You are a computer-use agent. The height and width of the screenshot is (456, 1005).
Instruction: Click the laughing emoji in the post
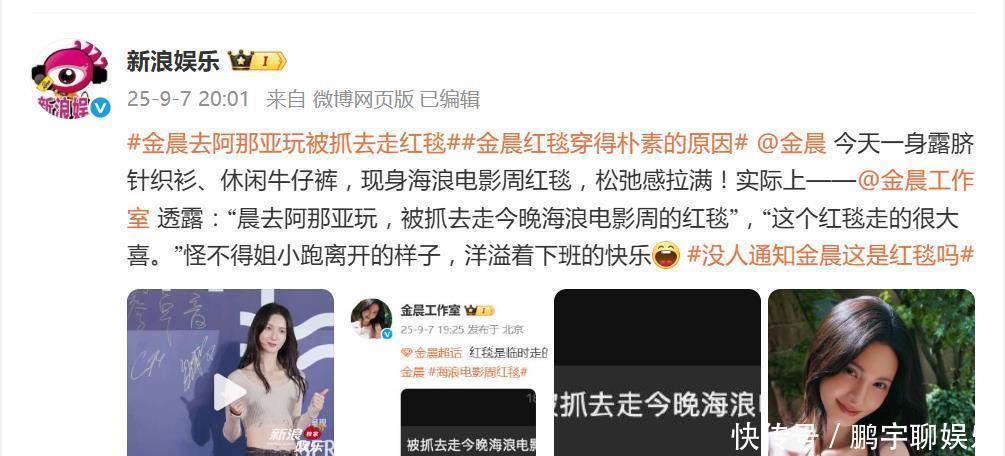coord(666,255)
